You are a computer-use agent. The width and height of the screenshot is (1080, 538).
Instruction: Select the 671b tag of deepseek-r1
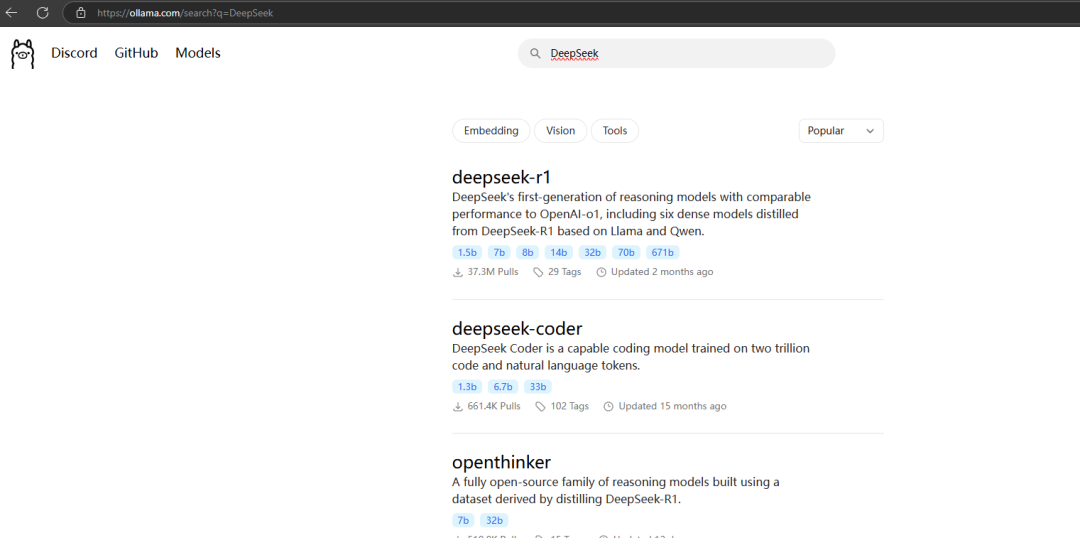tap(663, 253)
